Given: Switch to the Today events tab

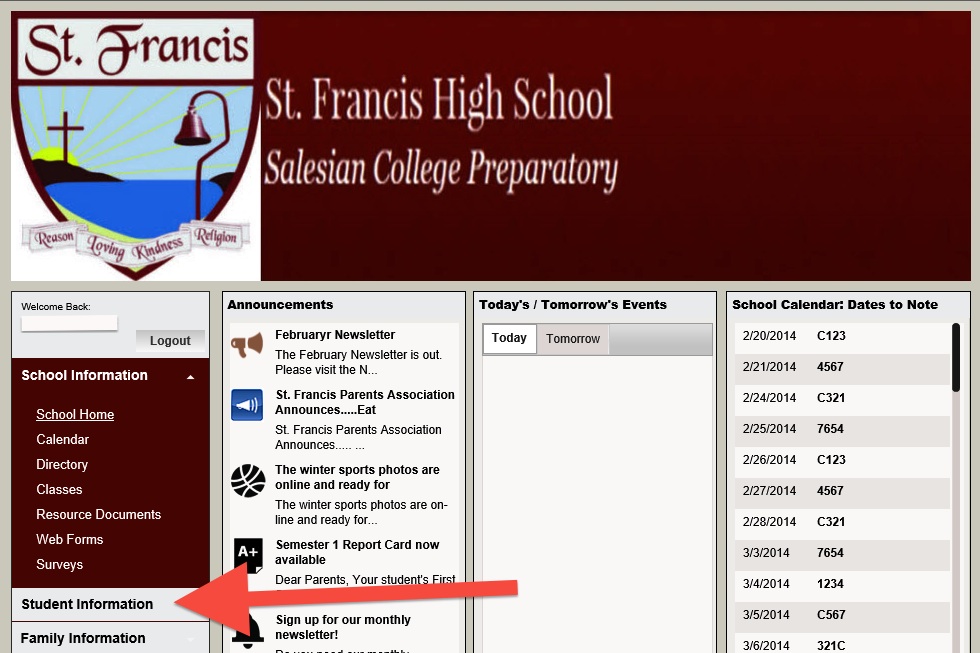Looking at the screenshot, I should [x=509, y=338].
